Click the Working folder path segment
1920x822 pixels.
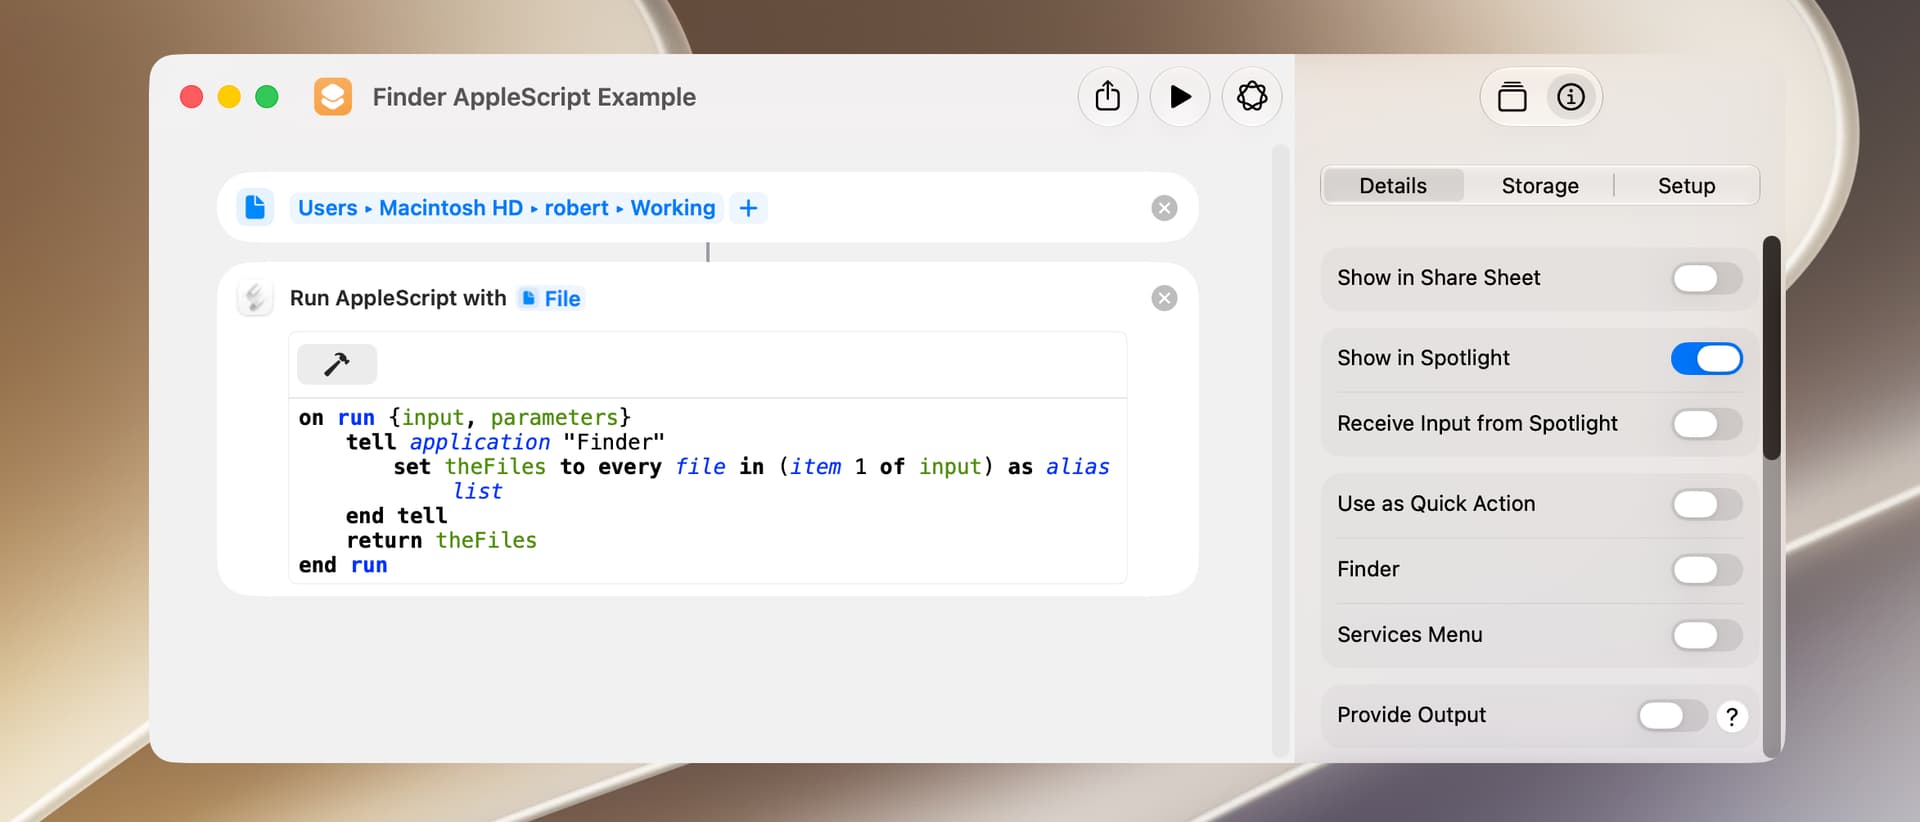673,208
